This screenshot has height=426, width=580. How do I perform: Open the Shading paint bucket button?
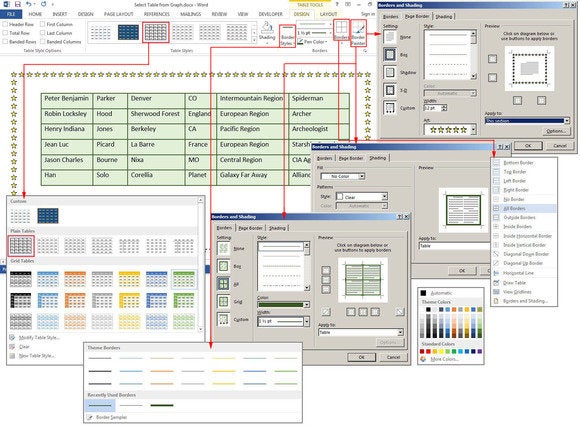tap(267, 32)
